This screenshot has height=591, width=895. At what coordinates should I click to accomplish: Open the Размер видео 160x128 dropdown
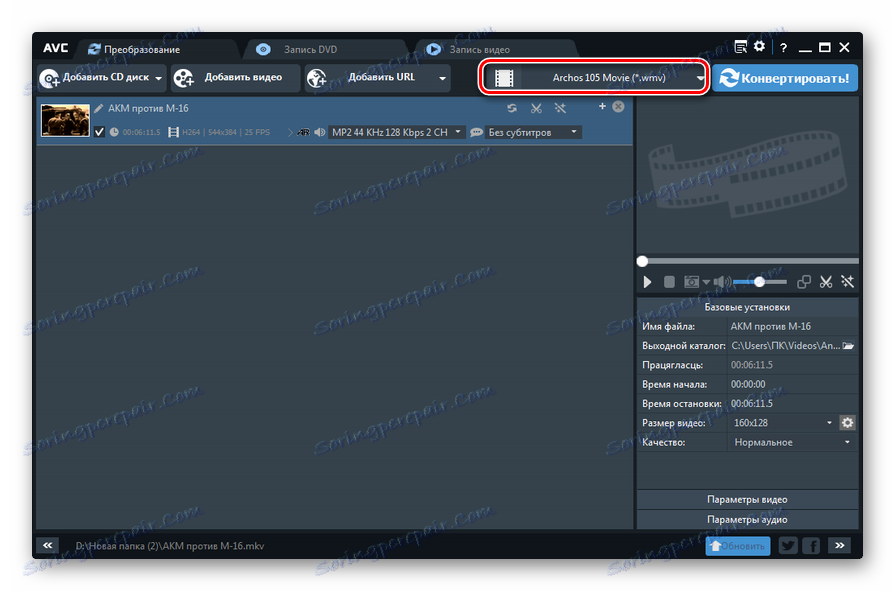781,423
